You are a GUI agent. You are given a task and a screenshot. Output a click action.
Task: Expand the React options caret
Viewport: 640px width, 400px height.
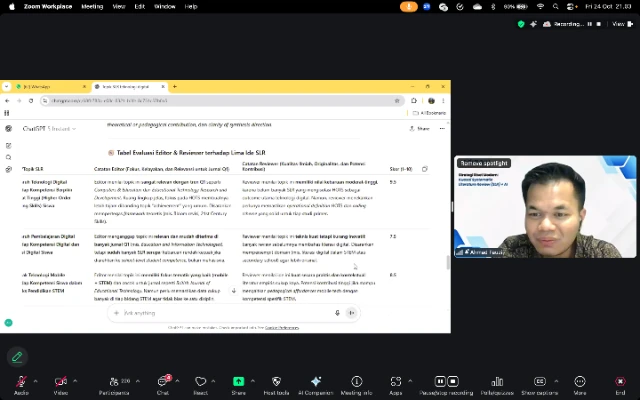(213, 381)
